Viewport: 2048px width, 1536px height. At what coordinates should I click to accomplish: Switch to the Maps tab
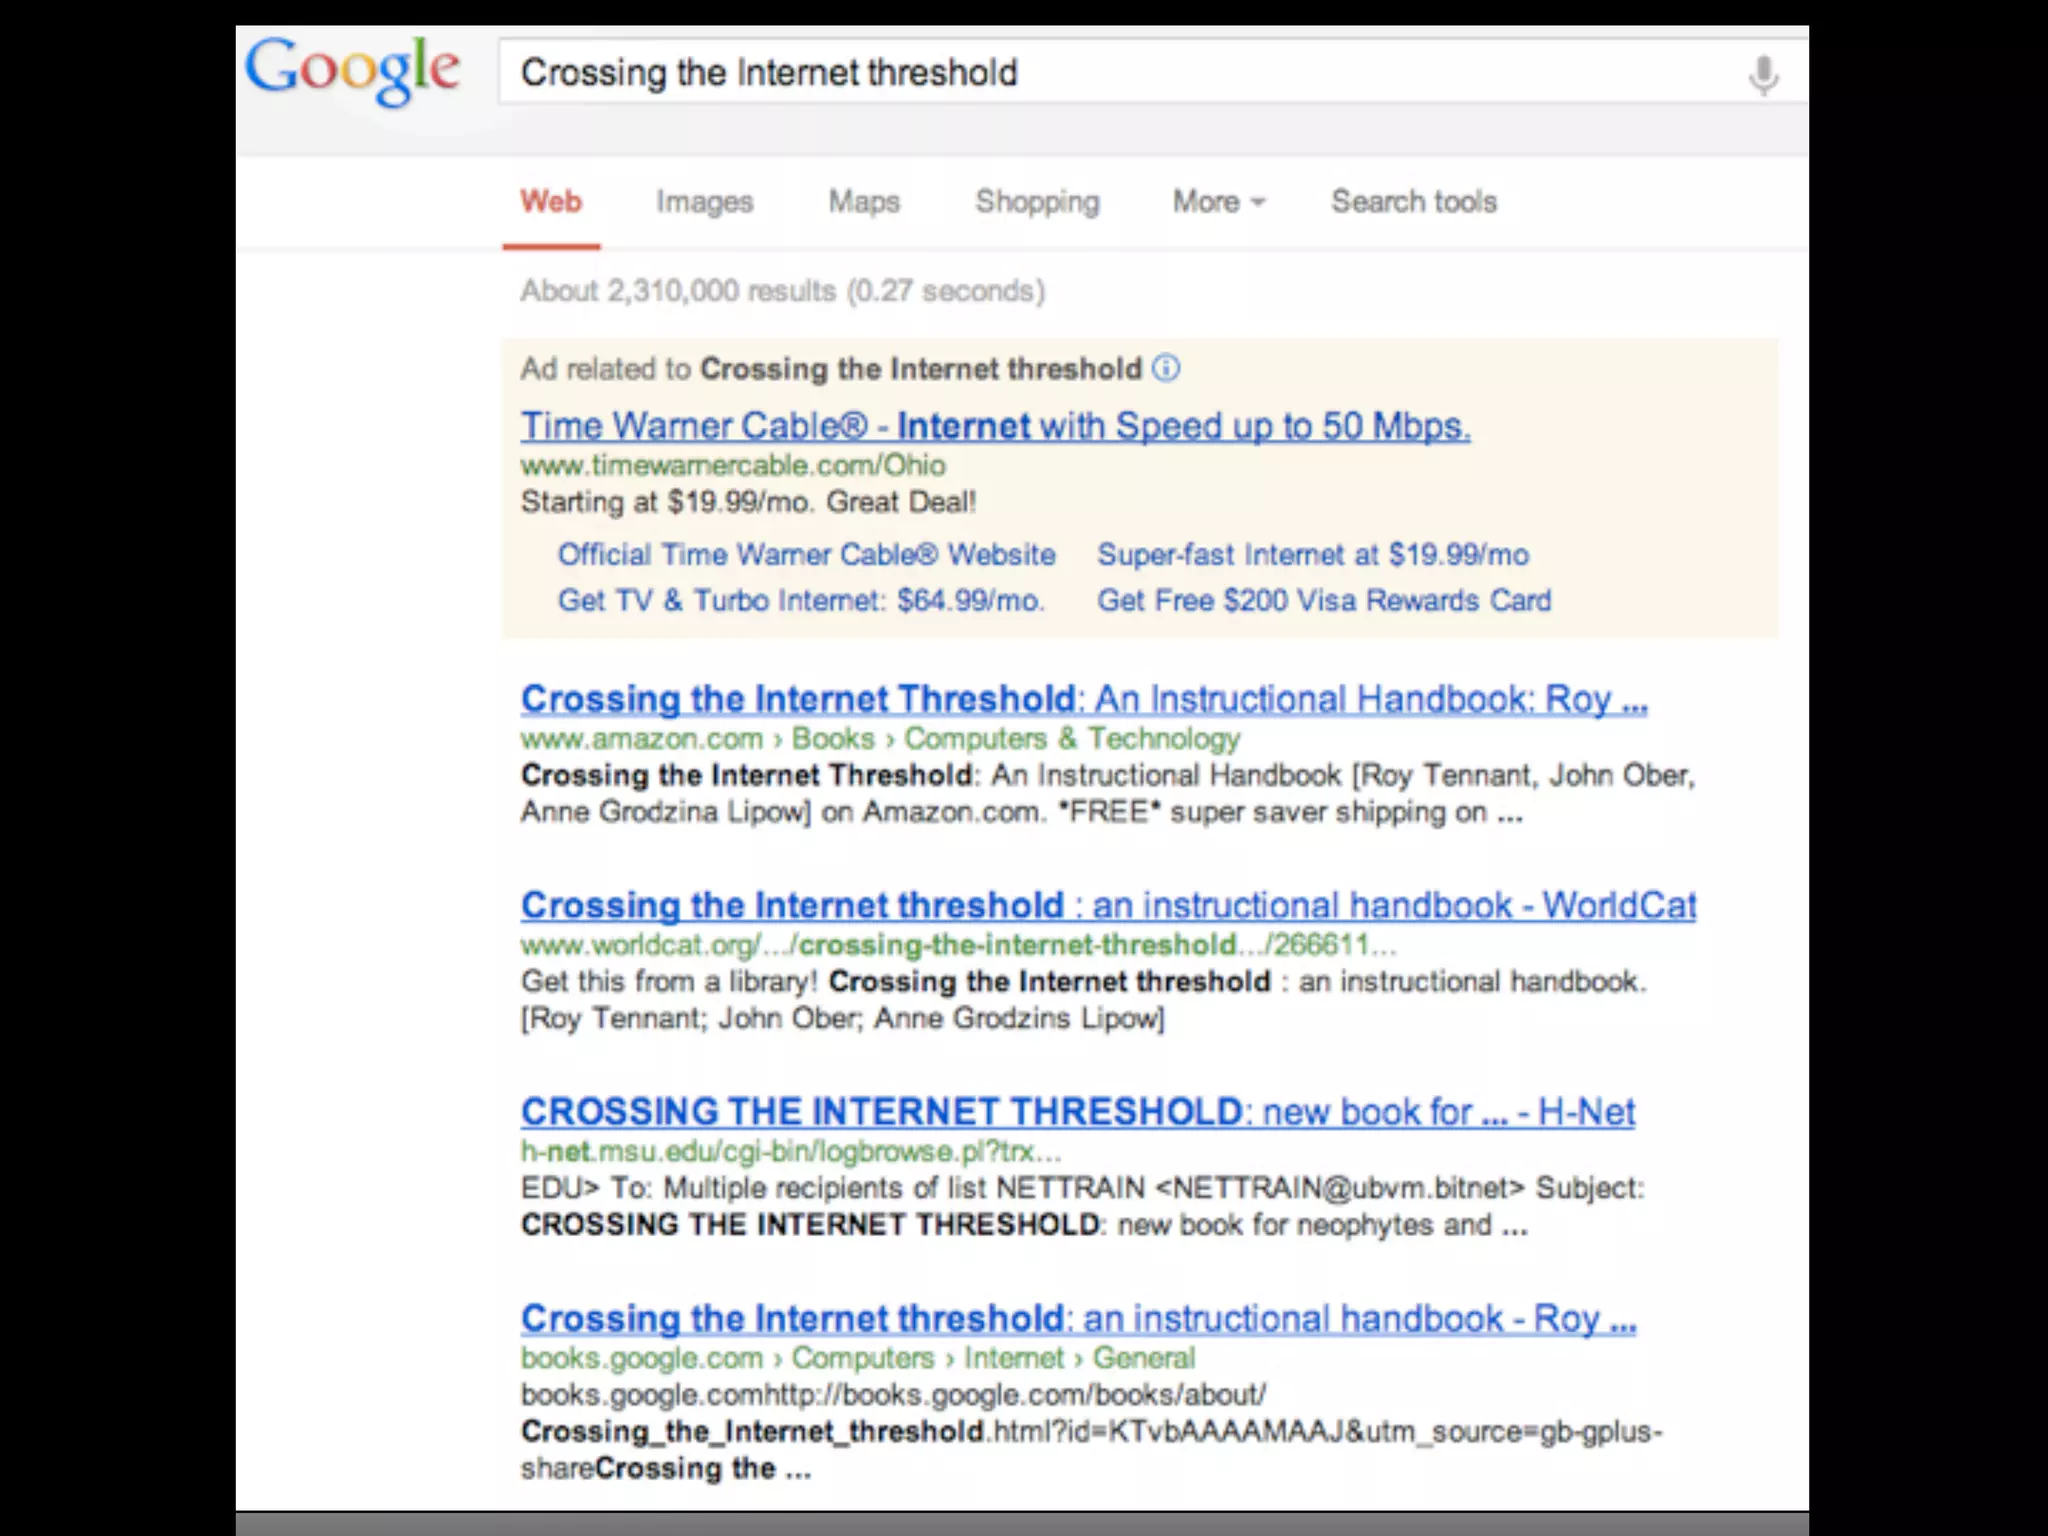[x=864, y=202]
